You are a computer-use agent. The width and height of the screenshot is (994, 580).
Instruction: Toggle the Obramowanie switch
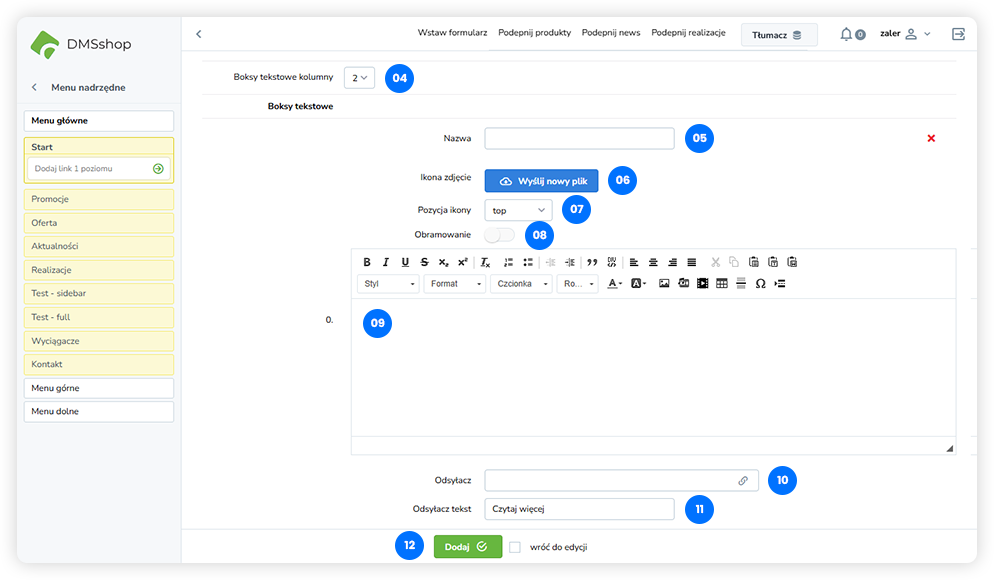tap(499, 235)
